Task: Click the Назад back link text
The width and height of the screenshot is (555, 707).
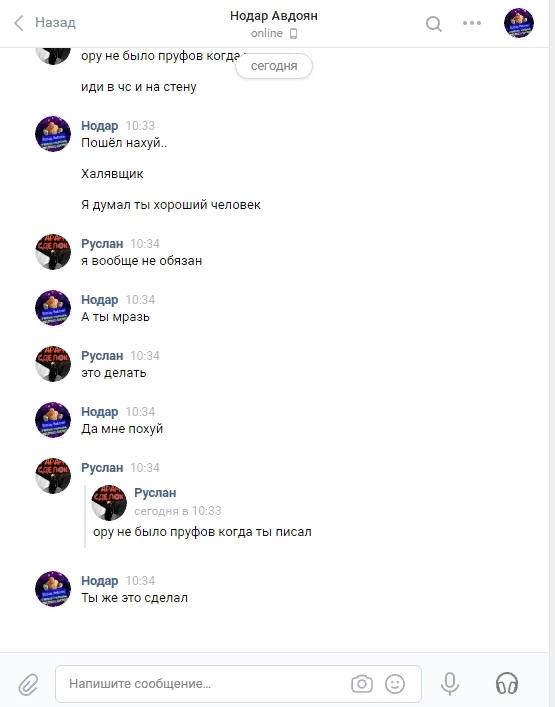Action: 55,23
